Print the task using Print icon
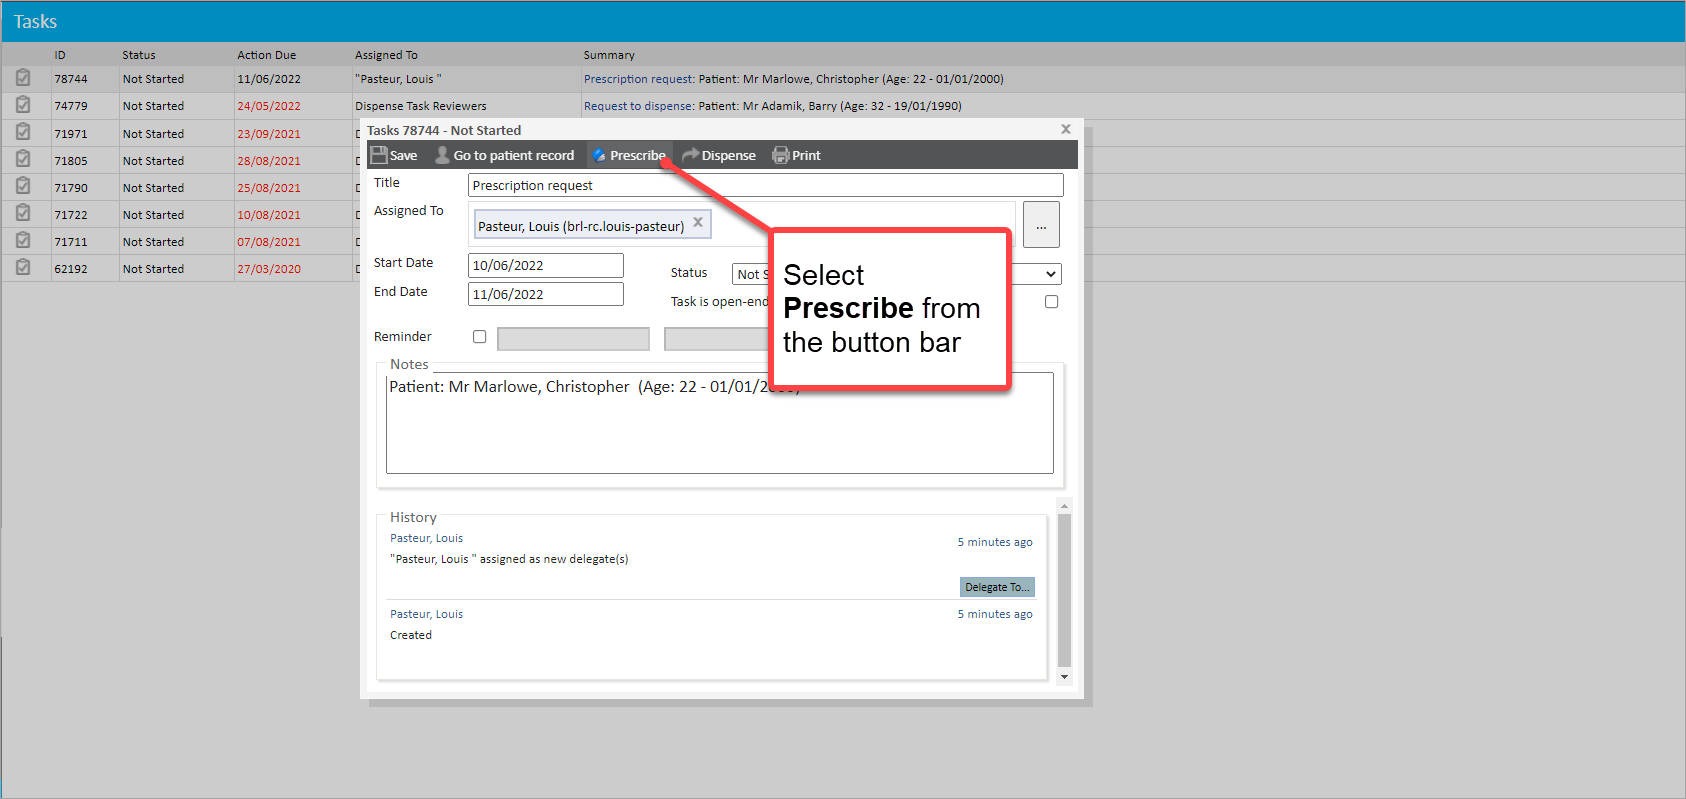 click(797, 155)
